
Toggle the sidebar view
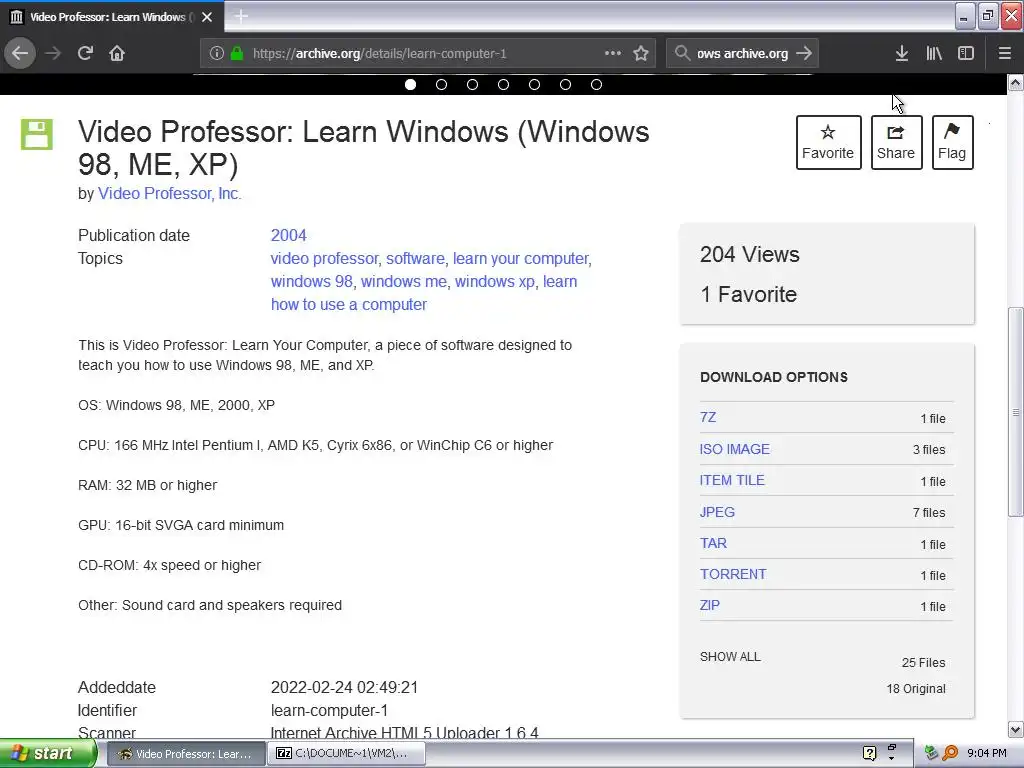[966, 53]
